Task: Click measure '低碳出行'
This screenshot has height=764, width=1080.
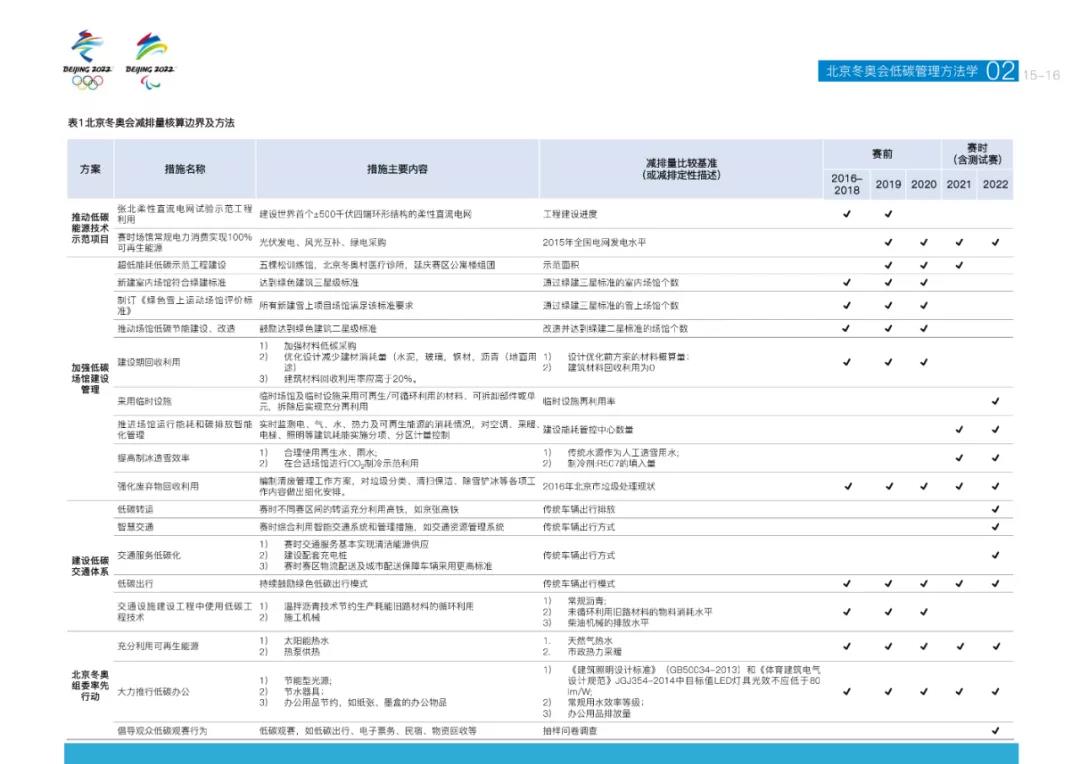Action: (135, 584)
